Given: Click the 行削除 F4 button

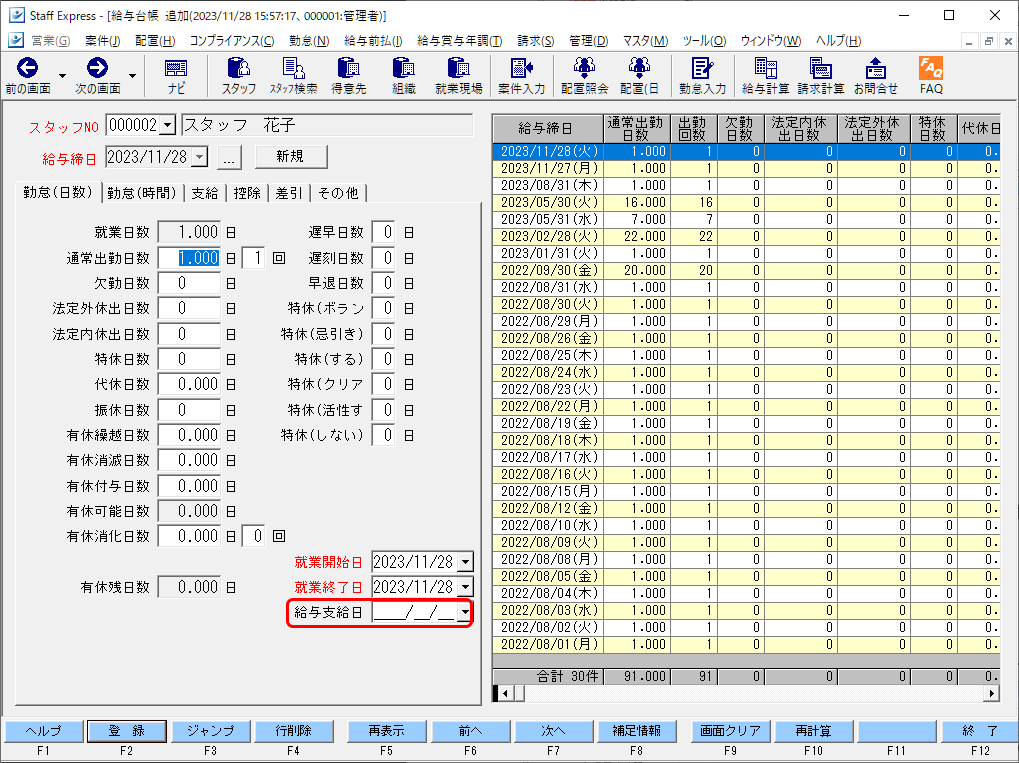Looking at the screenshot, I should pyautogui.click(x=294, y=731).
